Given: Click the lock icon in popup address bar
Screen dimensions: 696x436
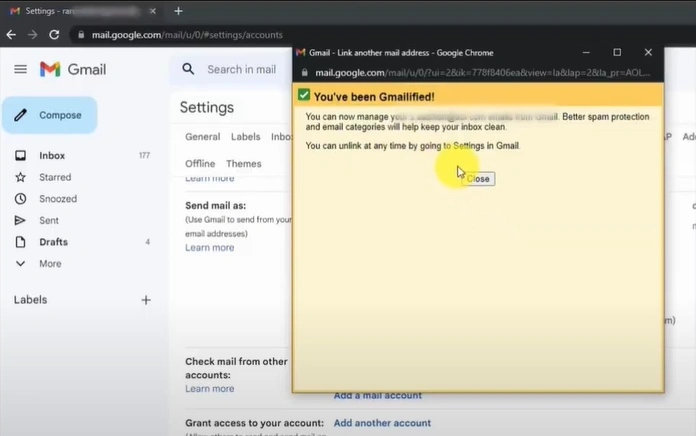Looking at the screenshot, I should (x=304, y=72).
